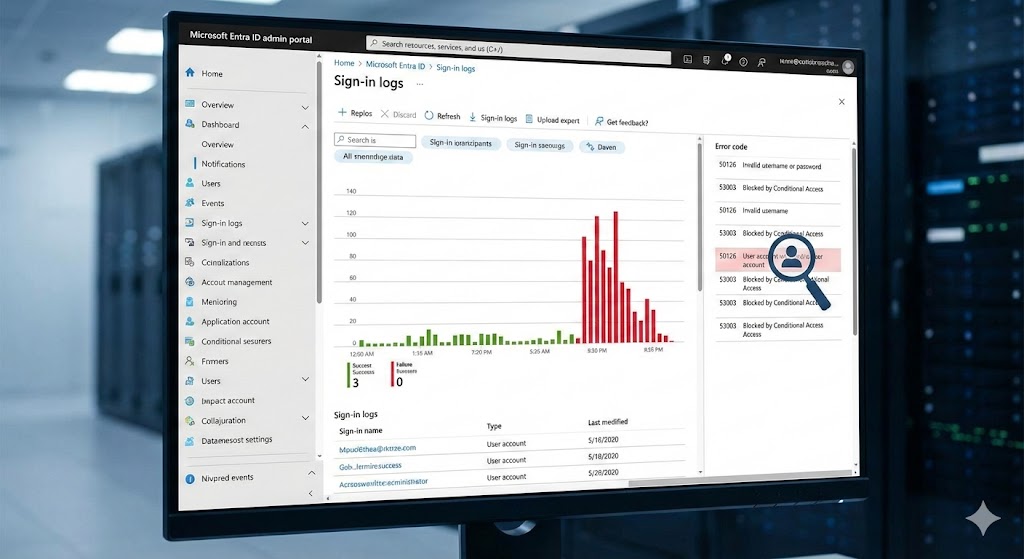Screen dimensions: 1024x559
Task: Click the Upload expert toolbar icon
Action: (x=529, y=119)
